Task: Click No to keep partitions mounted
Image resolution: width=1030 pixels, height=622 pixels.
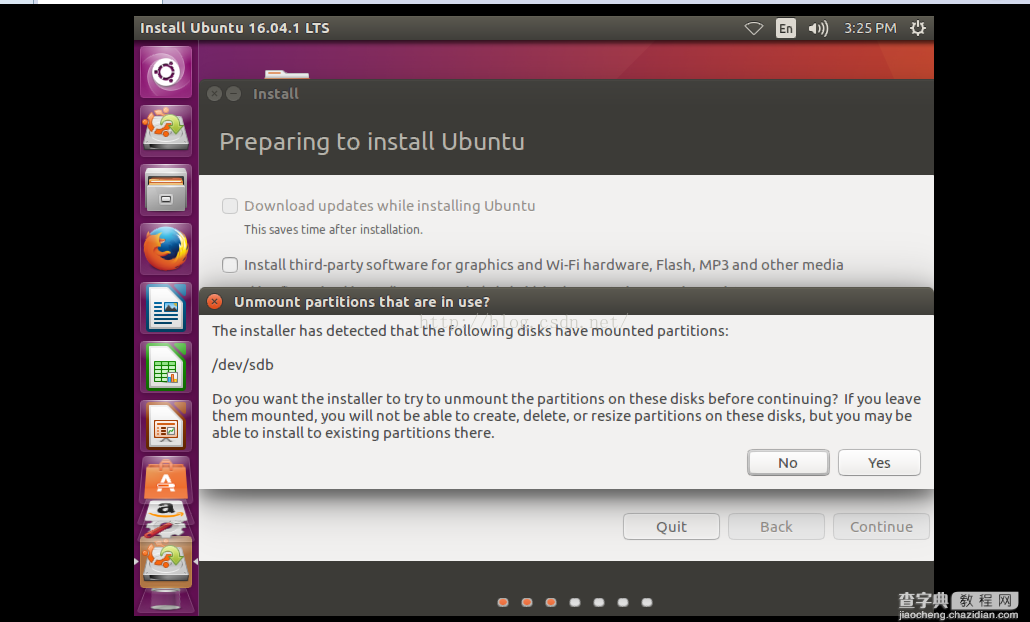Action: click(788, 462)
